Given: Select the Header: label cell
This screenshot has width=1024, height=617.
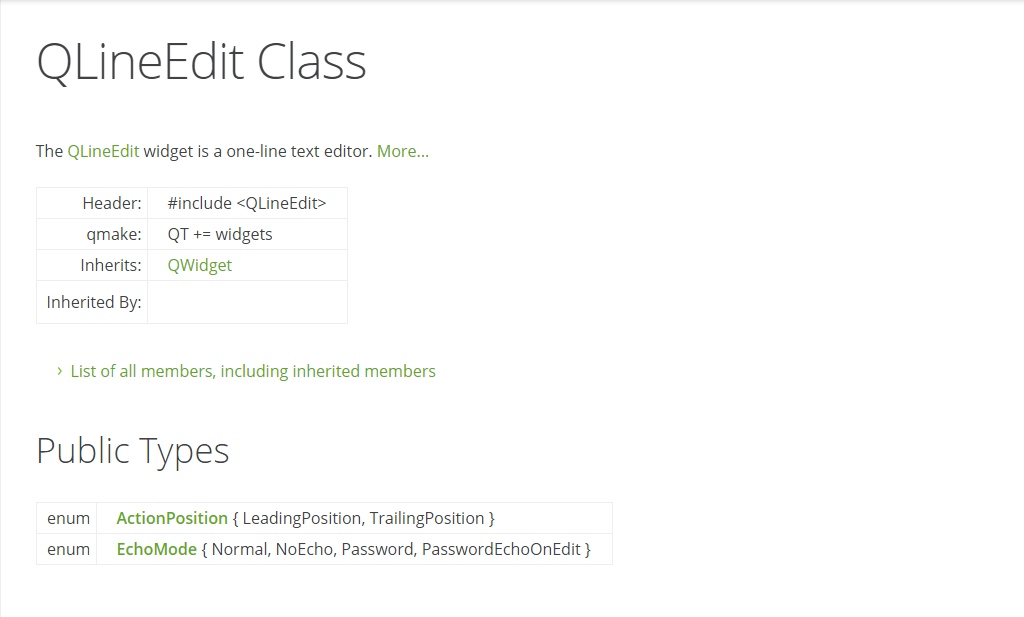Looking at the screenshot, I should pos(92,203).
